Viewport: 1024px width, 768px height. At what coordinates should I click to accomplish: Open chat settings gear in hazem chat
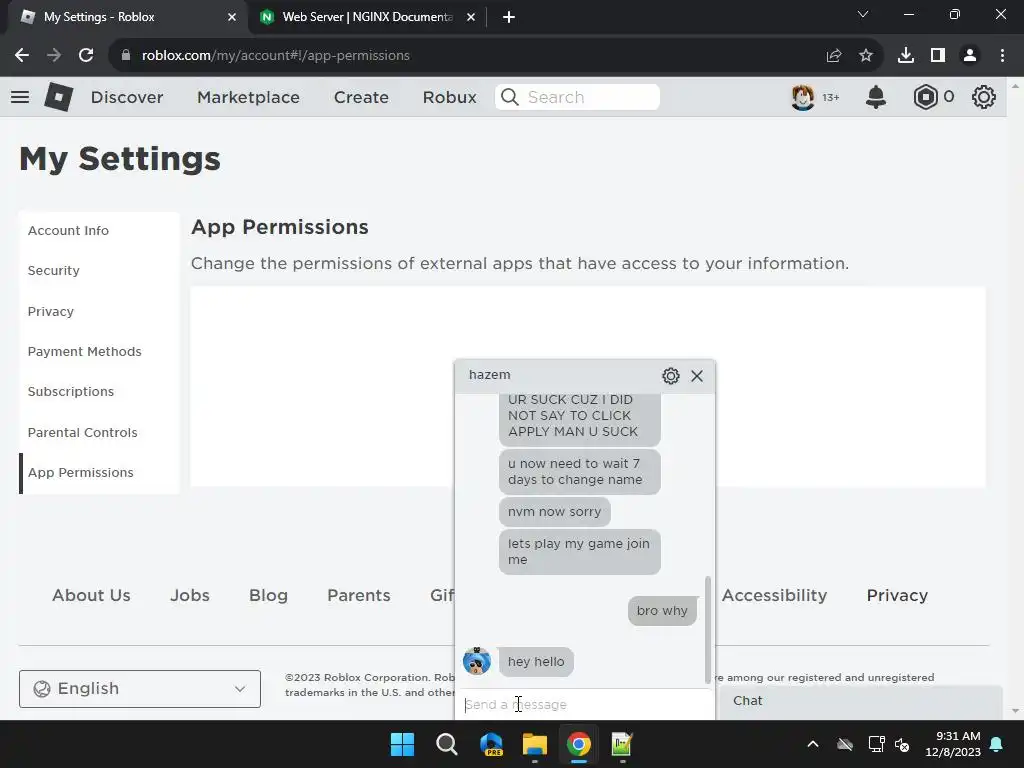pyautogui.click(x=671, y=376)
